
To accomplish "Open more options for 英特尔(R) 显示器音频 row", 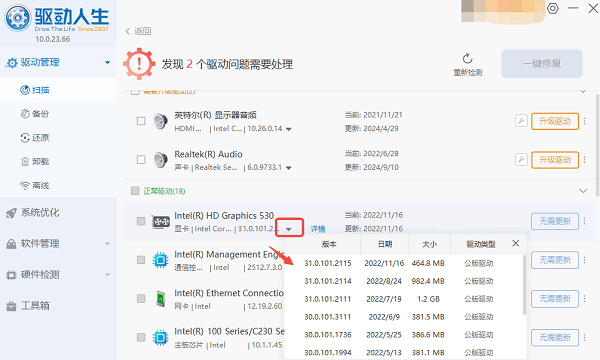I will [x=584, y=121].
